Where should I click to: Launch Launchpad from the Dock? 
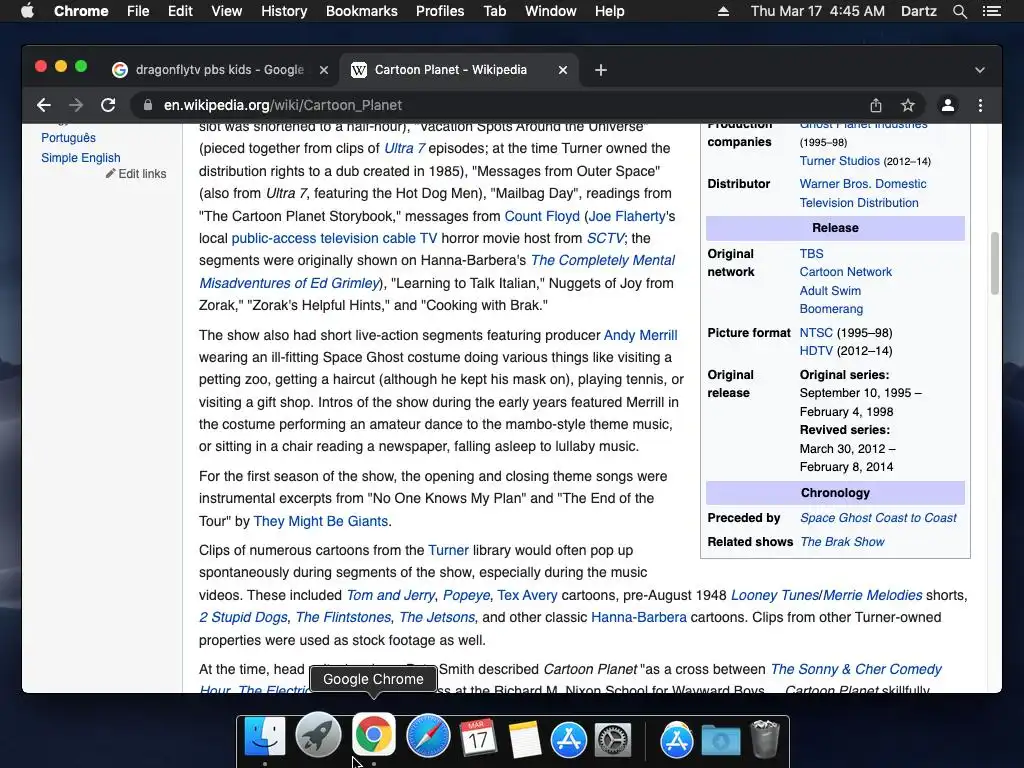(318, 737)
